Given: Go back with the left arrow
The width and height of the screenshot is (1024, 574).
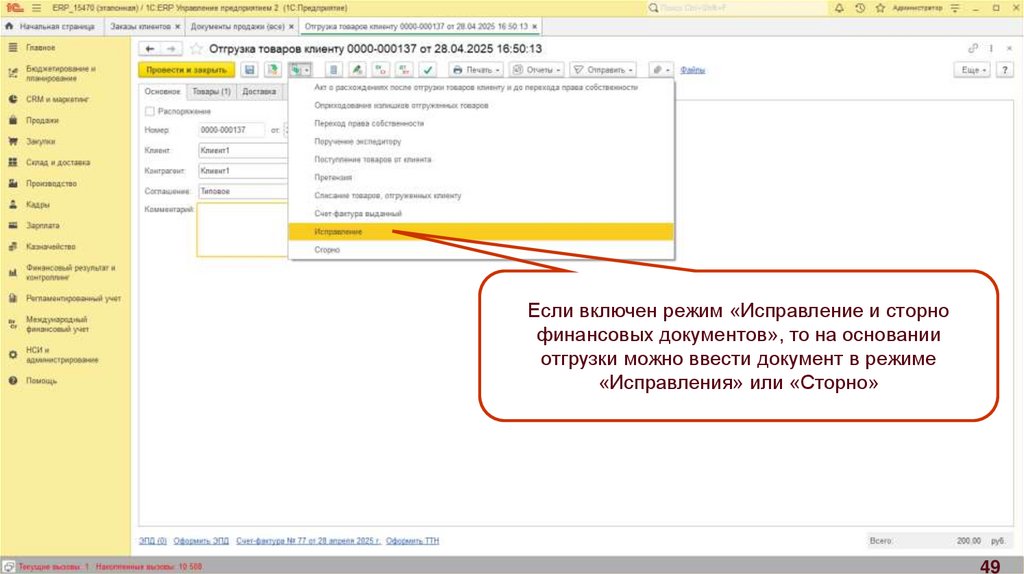Looking at the screenshot, I should pos(150,49).
